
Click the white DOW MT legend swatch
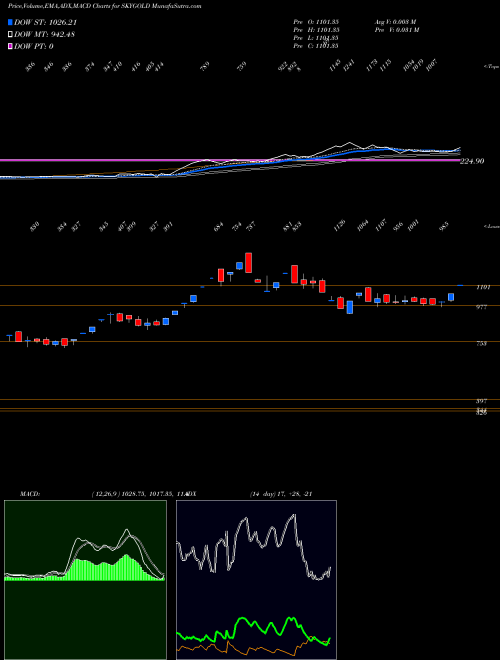[10, 34]
